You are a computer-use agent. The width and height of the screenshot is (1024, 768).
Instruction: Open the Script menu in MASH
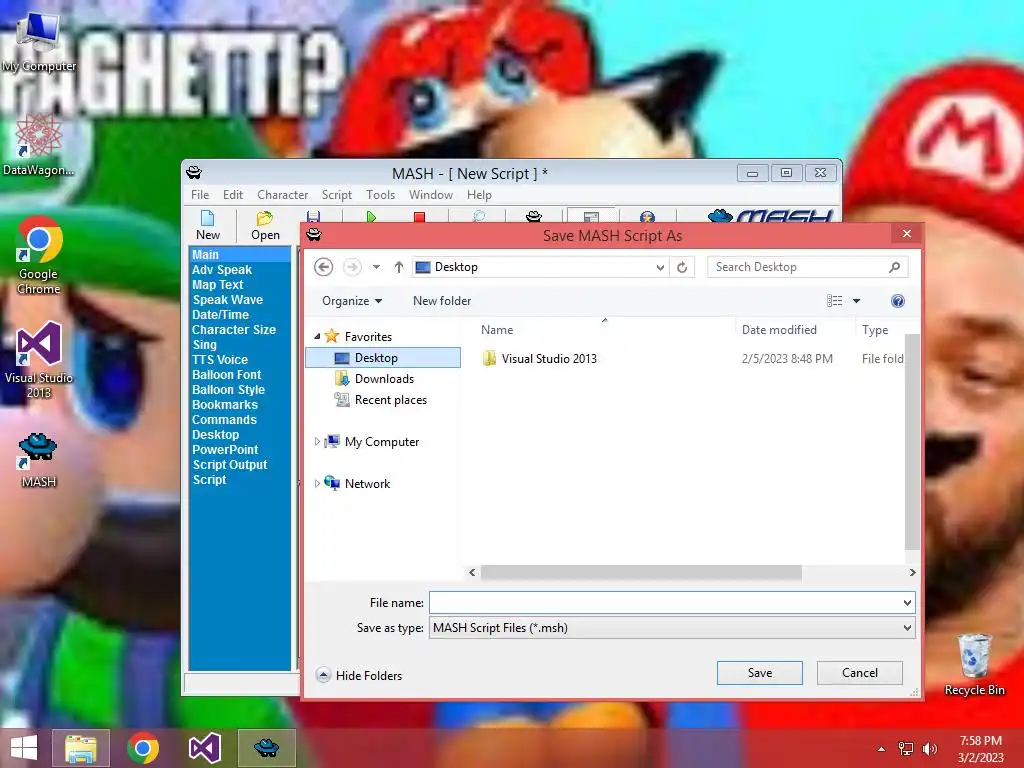[336, 195]
